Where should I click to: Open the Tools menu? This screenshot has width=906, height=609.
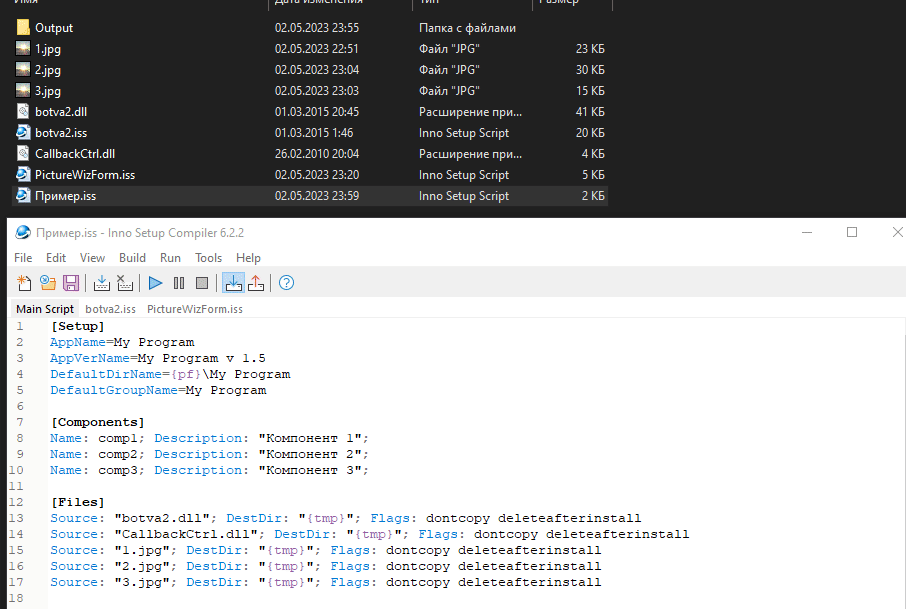(209, 258)
